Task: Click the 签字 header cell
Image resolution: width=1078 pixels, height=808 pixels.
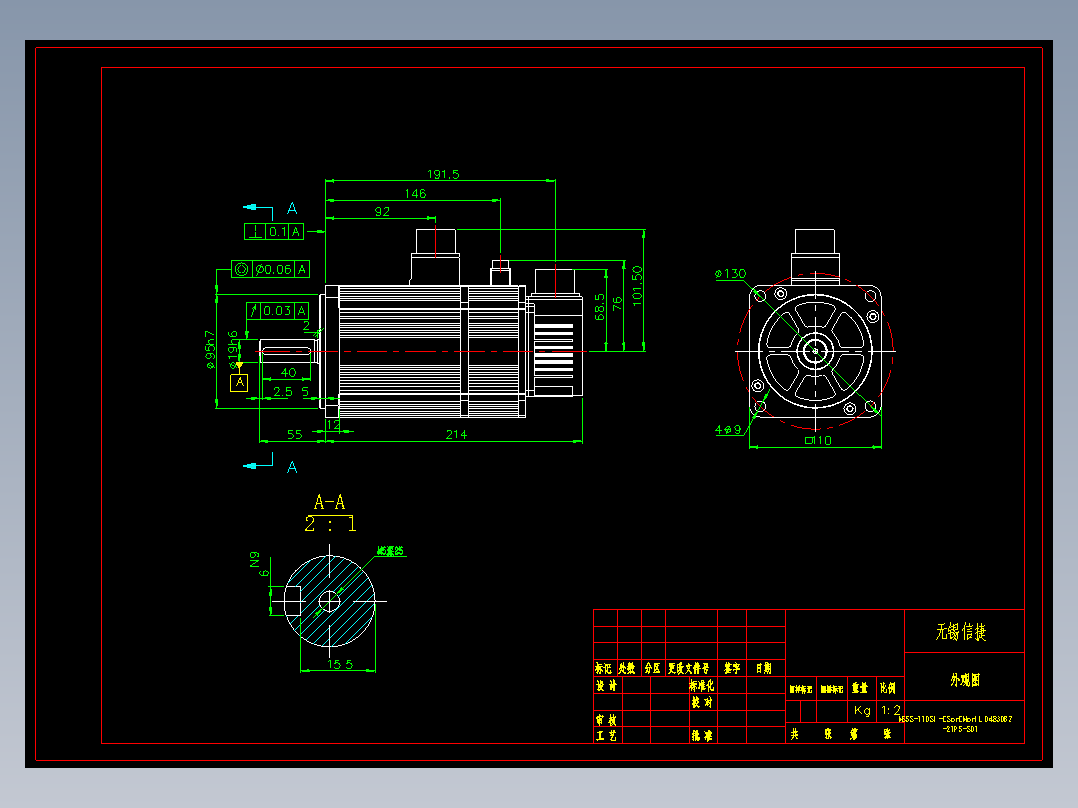Action: click(732, 668)
